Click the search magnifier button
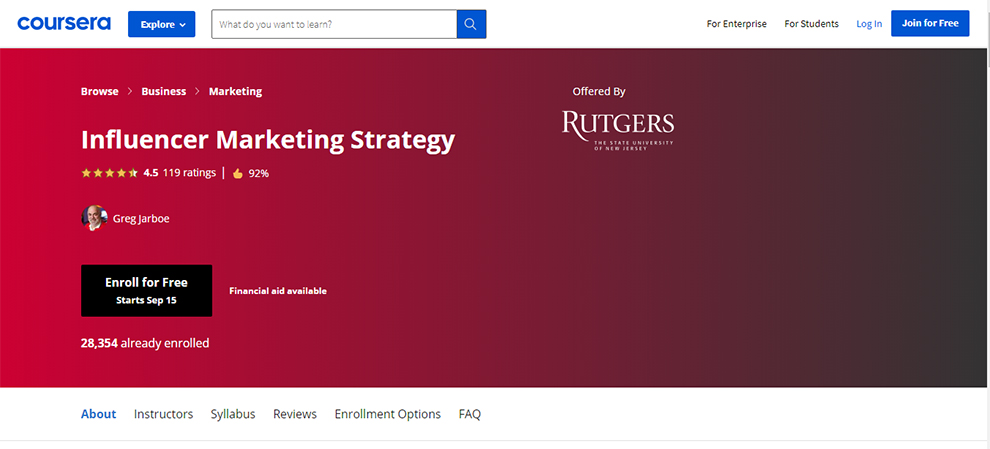The width and height of the screenshot is (990, 449). (471, 24)
